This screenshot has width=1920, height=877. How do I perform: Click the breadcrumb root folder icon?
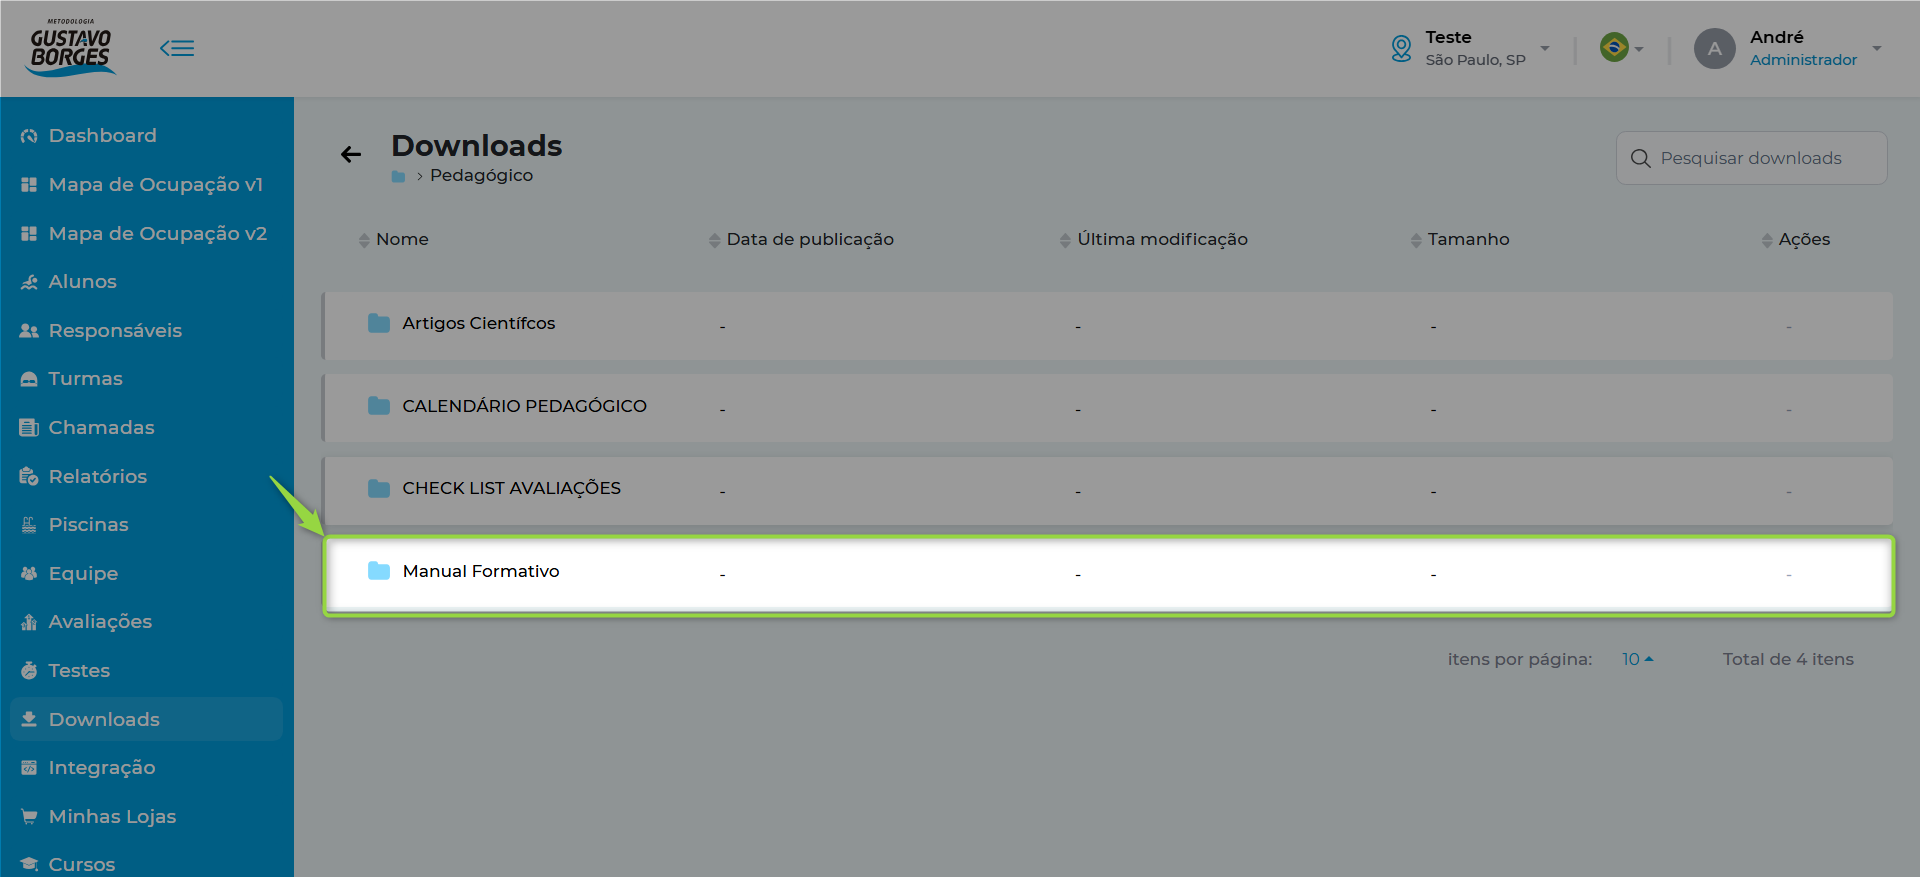tap(398, 176)
